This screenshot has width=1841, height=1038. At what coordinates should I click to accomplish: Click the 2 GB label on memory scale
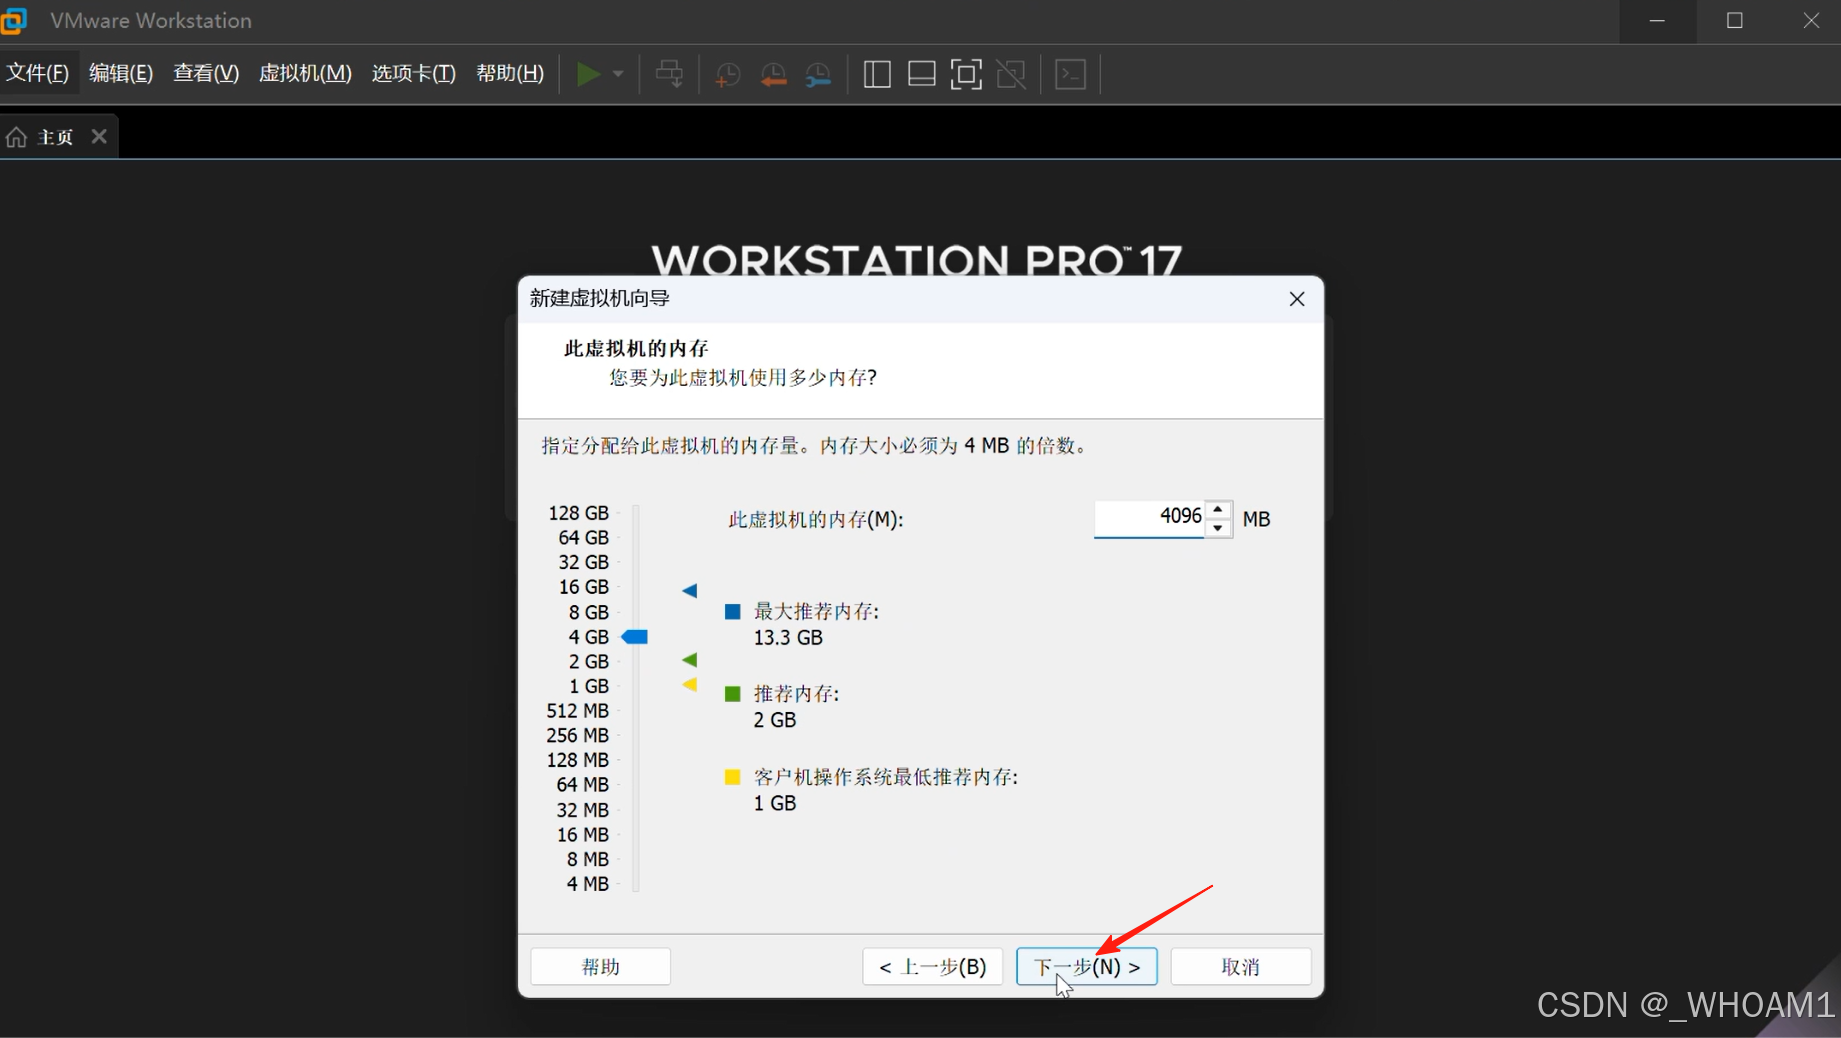[588, 662]
